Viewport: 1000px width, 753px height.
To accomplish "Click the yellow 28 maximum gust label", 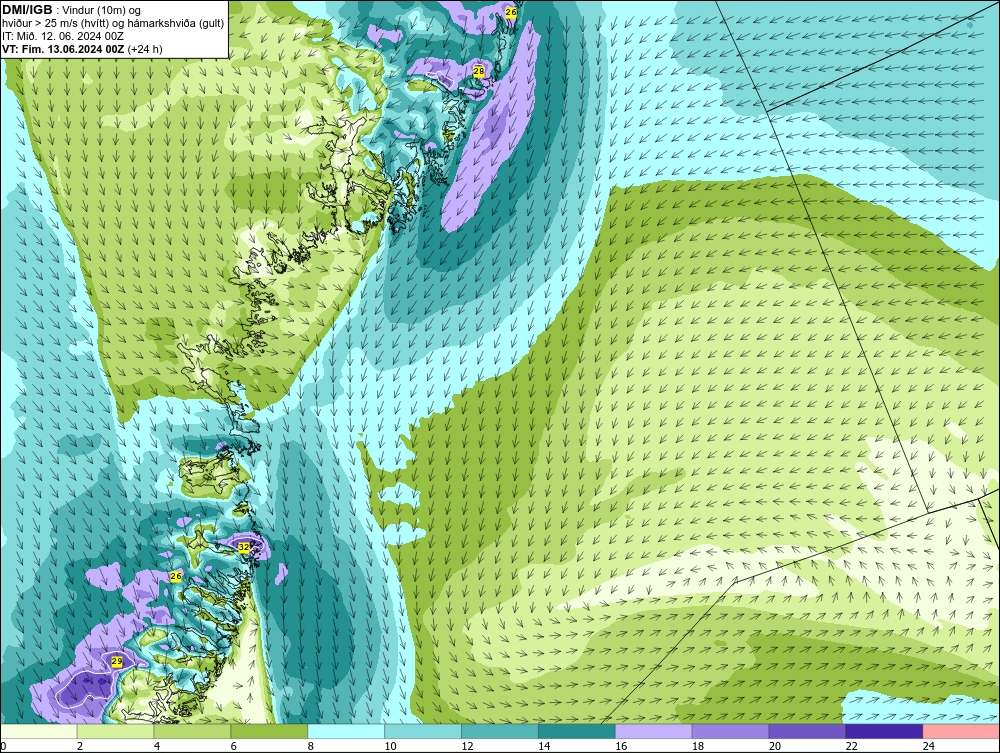I will tap(478, 71).
